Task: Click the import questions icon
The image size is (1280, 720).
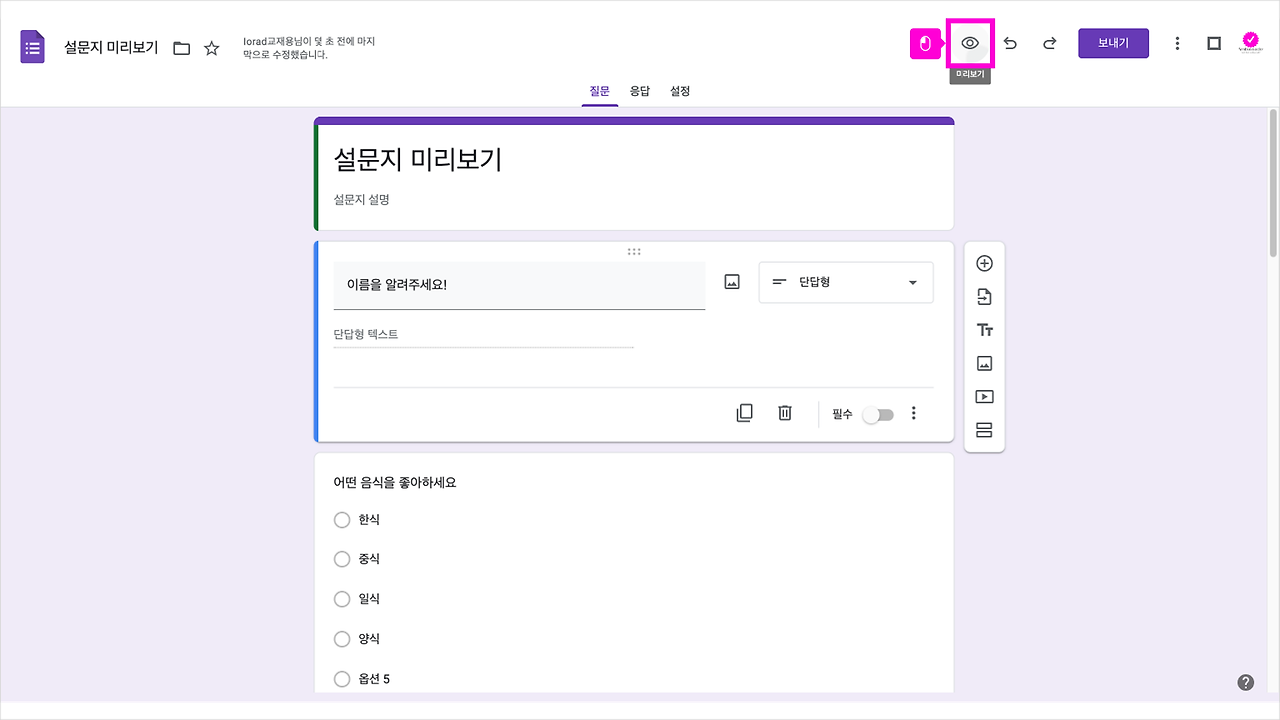Action: [984, 296]
